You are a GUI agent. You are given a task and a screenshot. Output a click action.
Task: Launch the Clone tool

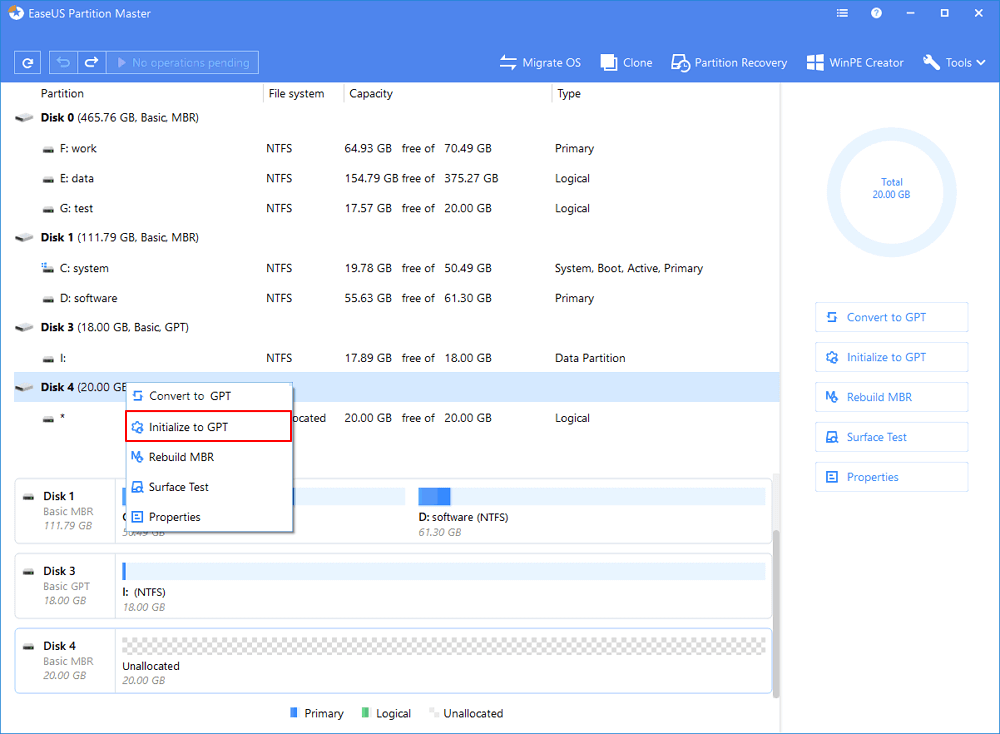click(x=626, y=63)
